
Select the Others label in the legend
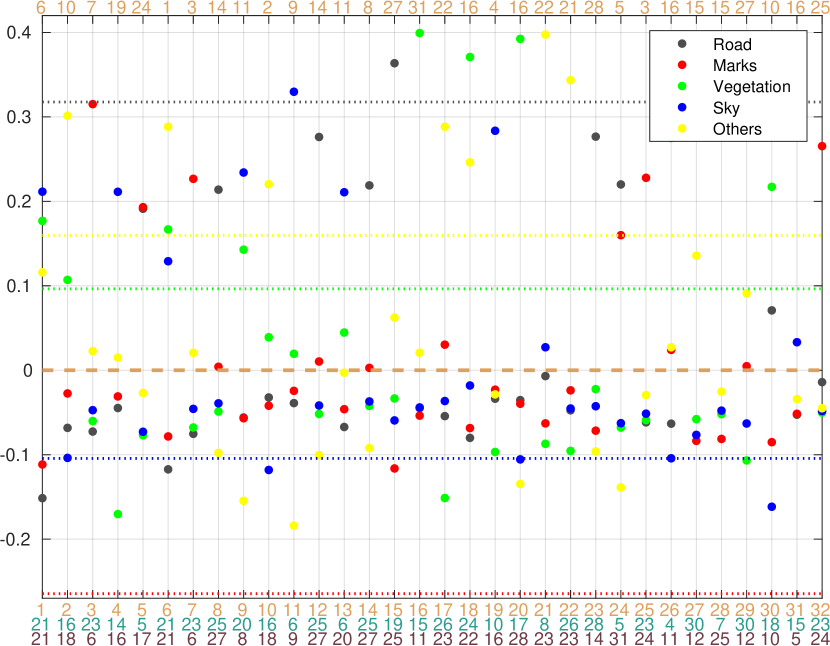point(737,129)
